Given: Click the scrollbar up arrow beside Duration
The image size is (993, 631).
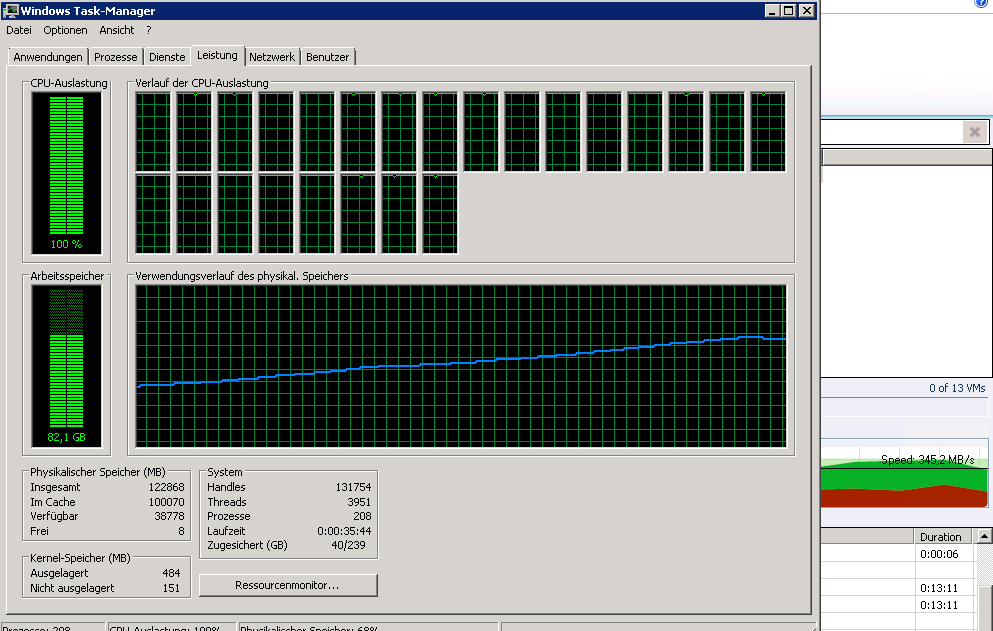Looking at the screenshot, I should coord(984,537).
